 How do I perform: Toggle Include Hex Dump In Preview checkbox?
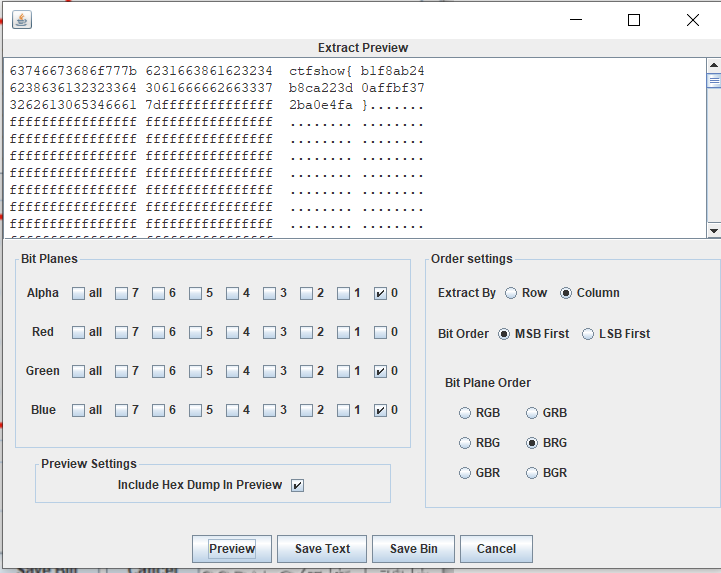point(297,485)
